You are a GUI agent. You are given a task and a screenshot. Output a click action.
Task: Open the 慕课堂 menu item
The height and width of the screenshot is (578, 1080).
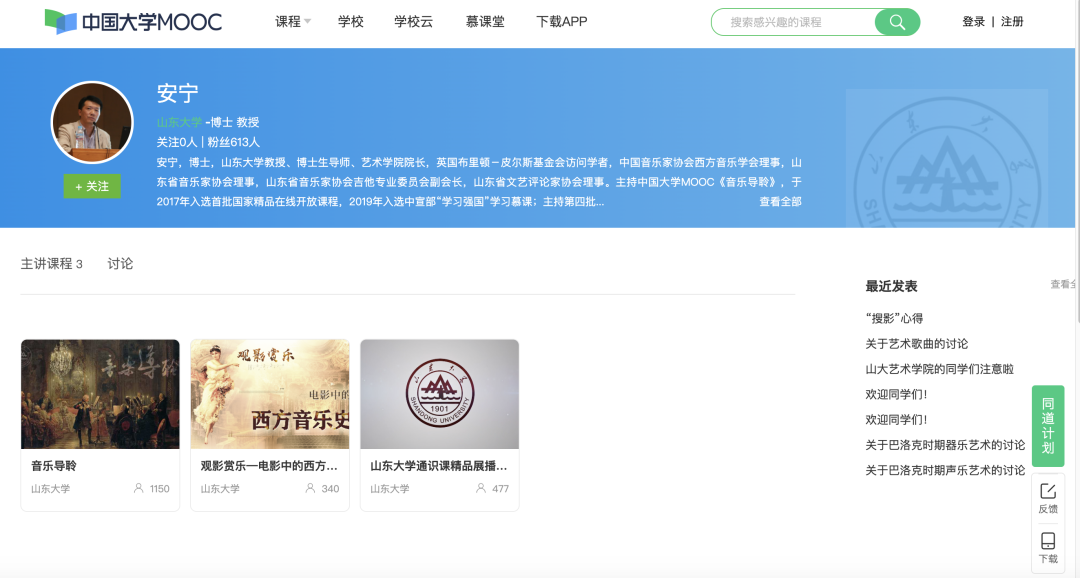pyautogui.click(x=484, y=21)
